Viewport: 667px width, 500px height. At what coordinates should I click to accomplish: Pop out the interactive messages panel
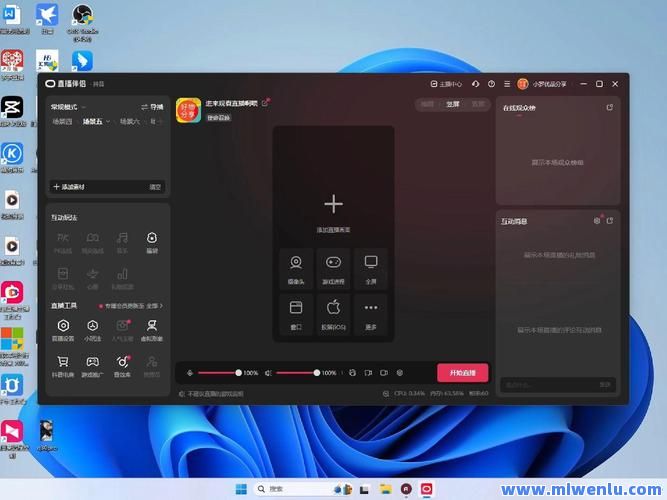click(x=610, y=221)
